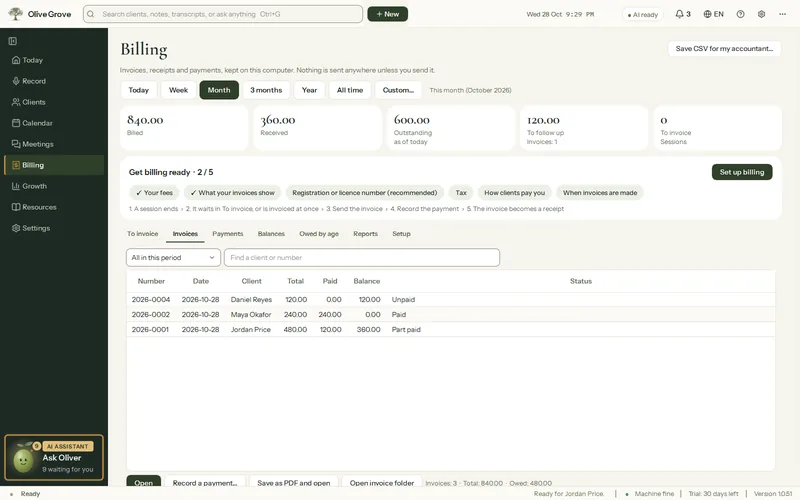Open the Your fees setup step
The height and width of the screenshot is (500, 800).
click(154, 193)
